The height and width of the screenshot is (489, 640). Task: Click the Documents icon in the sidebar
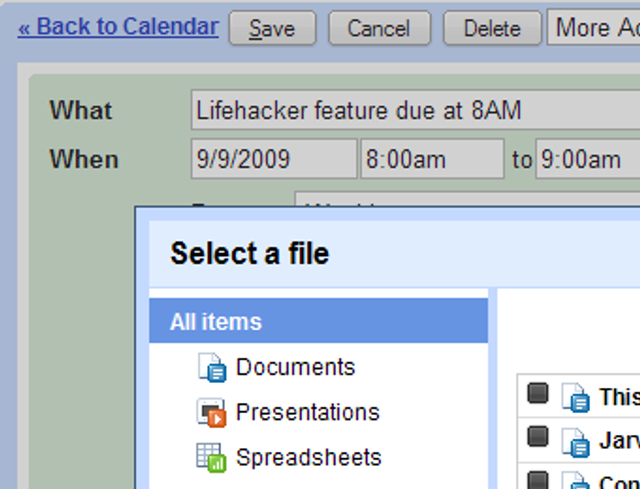tap(212, 368)
